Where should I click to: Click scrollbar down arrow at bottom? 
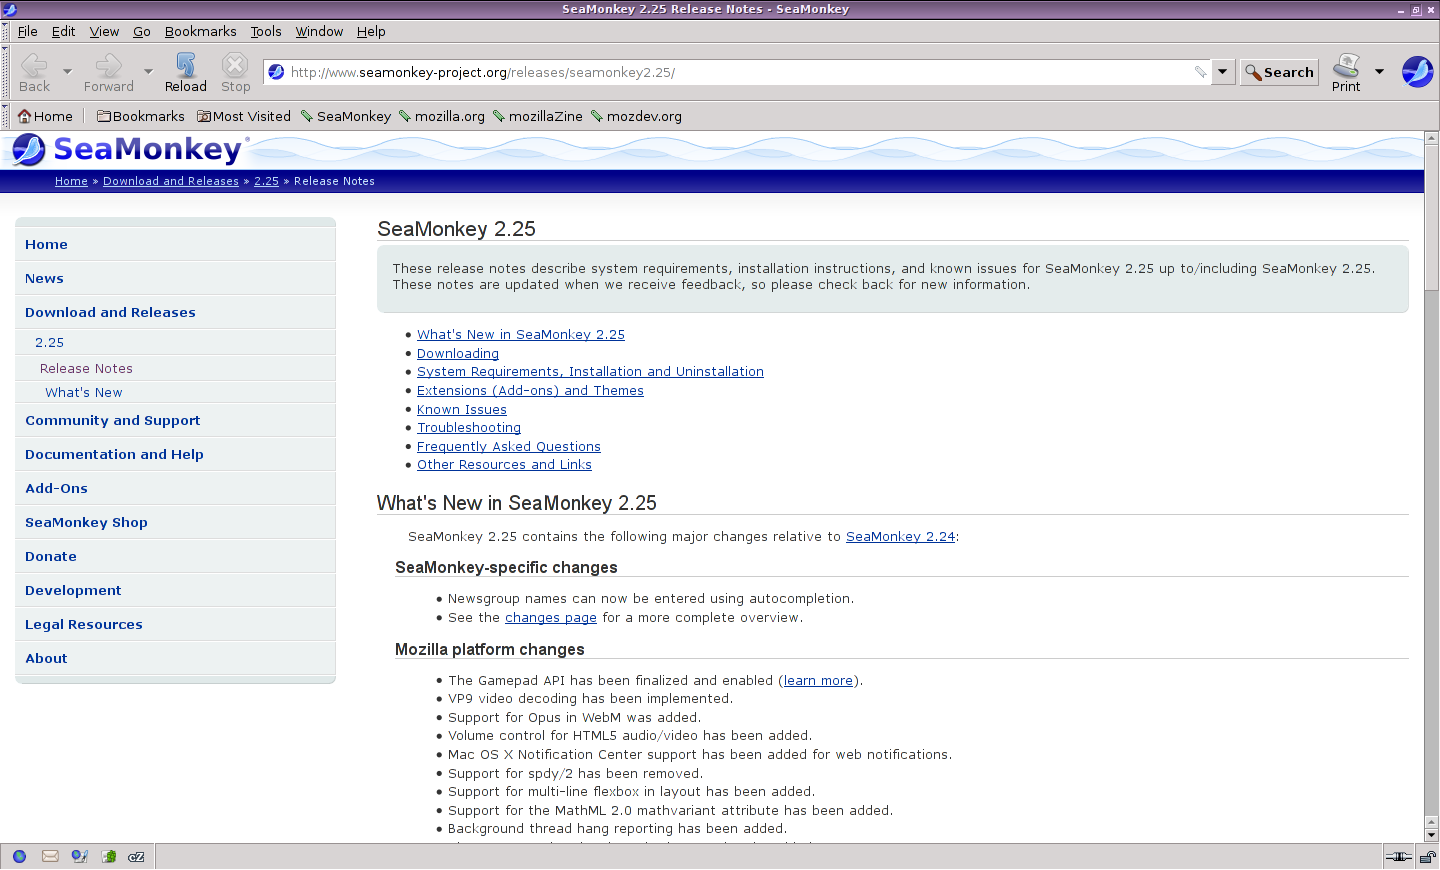tap(1431, 835)
